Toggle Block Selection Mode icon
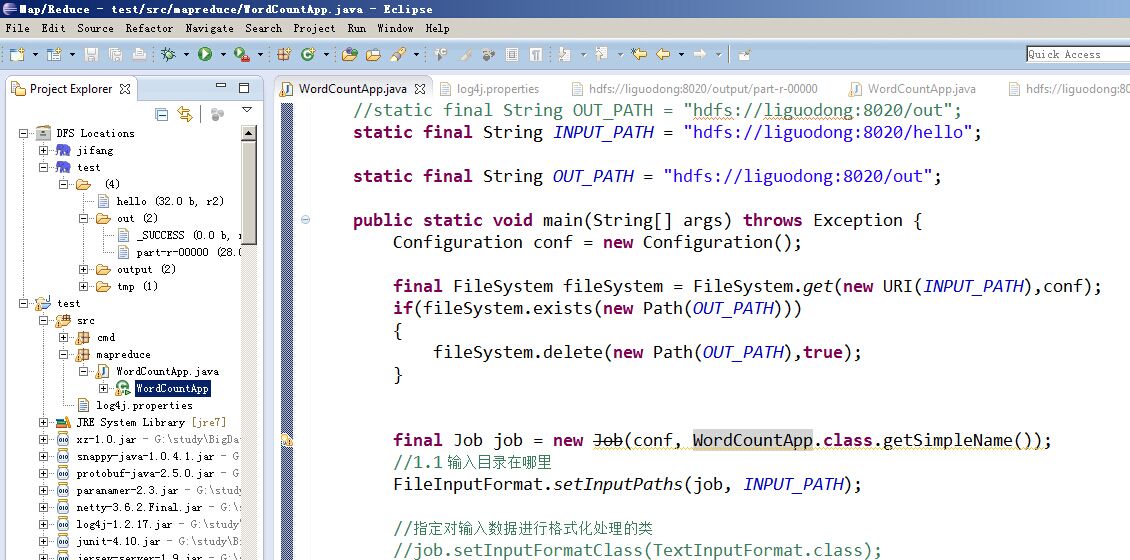 click(512, 54)
